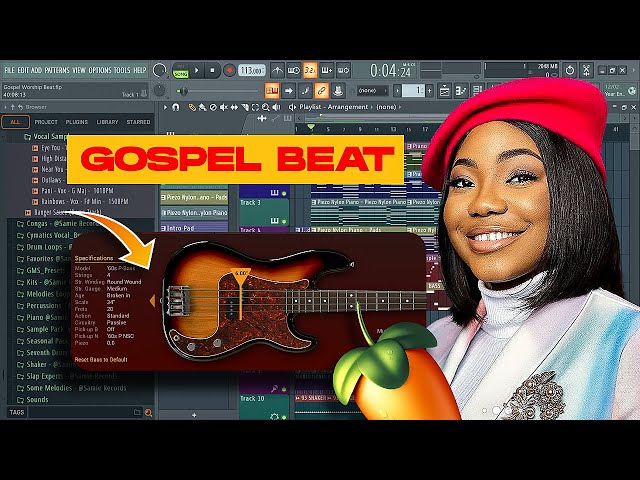The height and width of the screenshot is (480, 640).
Task: Click the tool icon right of circular arrow
Action: pos(586,70)
